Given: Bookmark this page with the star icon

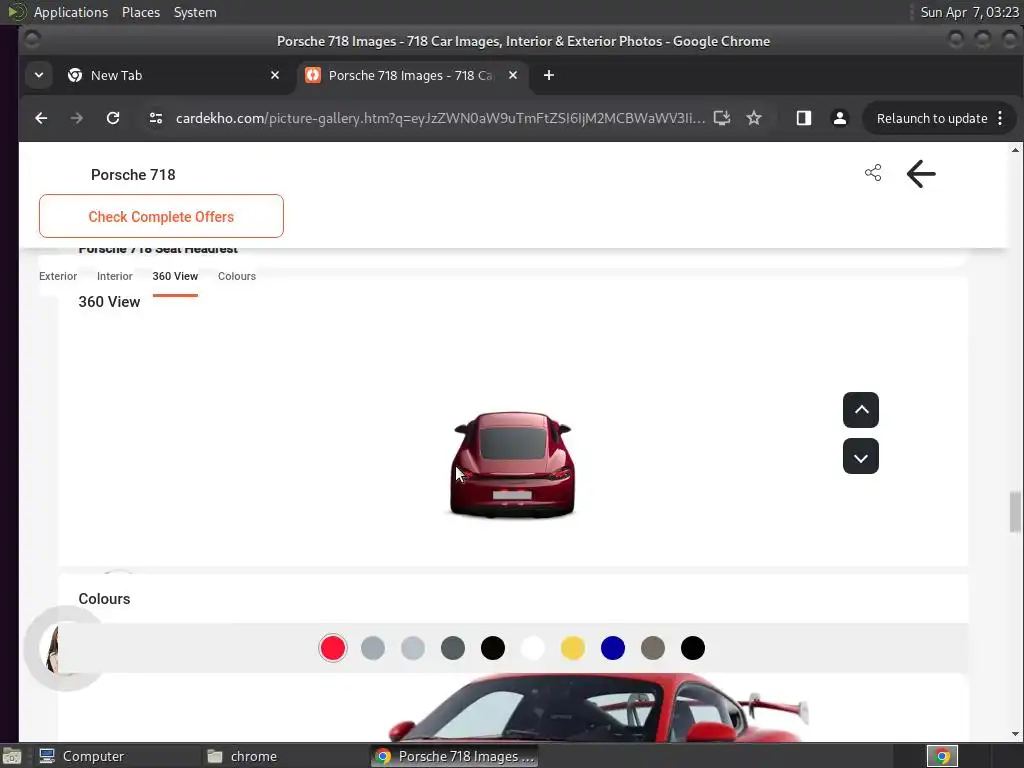Looking at the screenshot, I should 754,118.
